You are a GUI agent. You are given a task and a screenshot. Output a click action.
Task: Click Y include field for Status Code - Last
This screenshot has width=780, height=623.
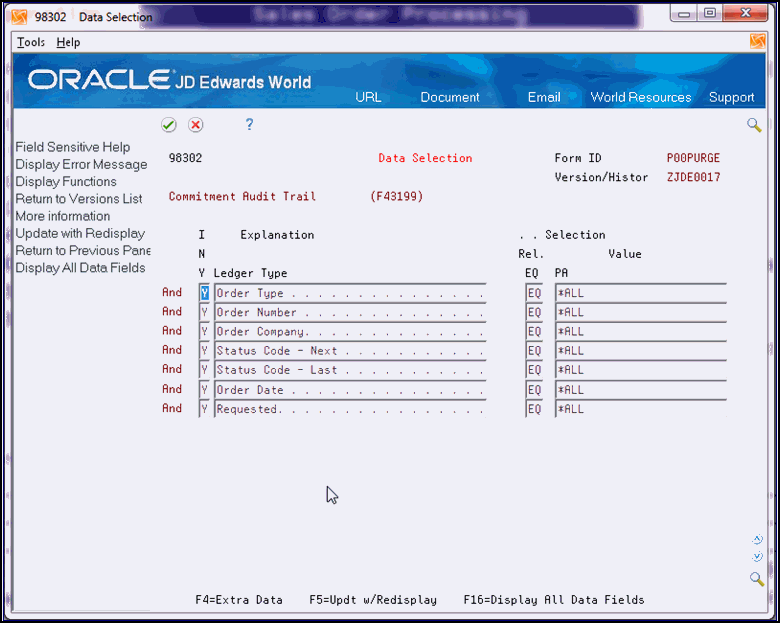[204, 370]
